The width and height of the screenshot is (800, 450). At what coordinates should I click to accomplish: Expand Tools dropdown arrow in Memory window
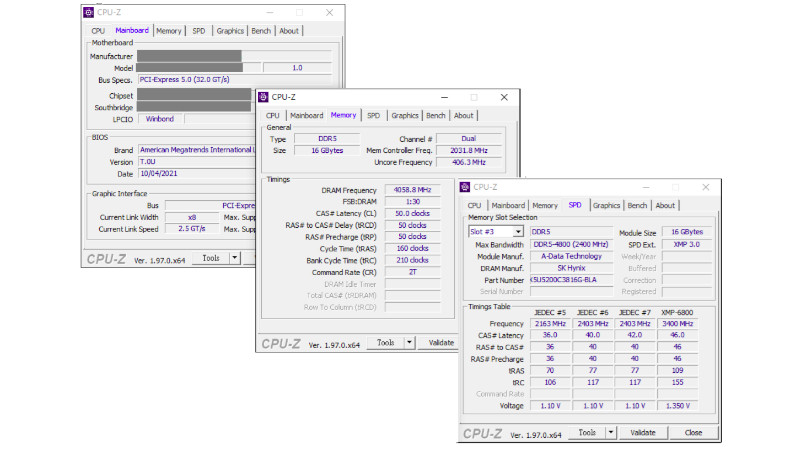pos(409,343)
